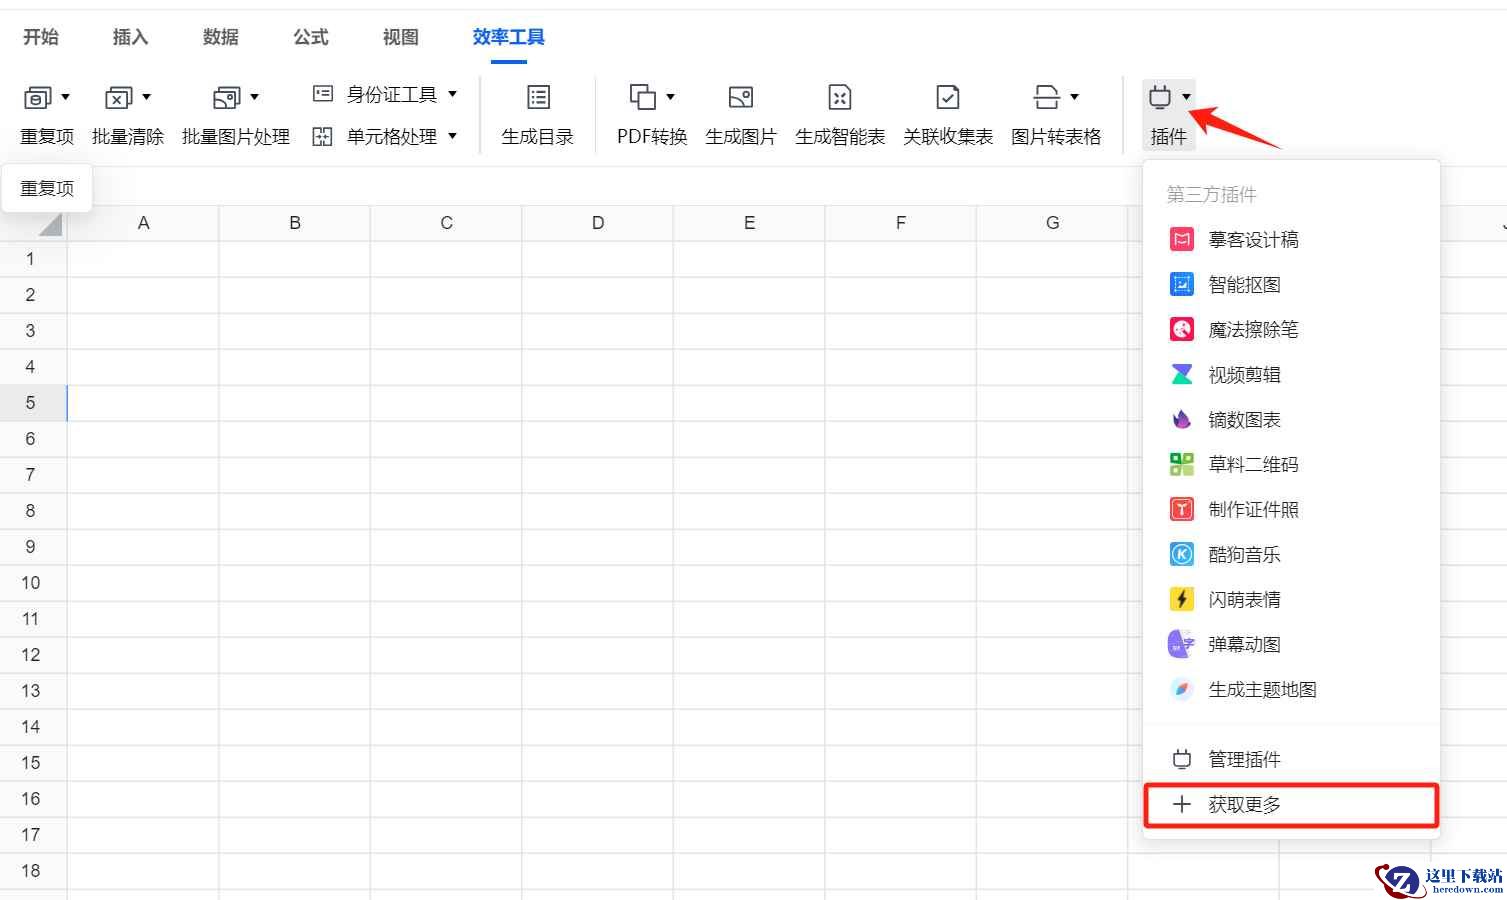Open 管理插件 in plugin menu
Image resolution: width=1507 pixels, height=900 pixels.
1243,760
